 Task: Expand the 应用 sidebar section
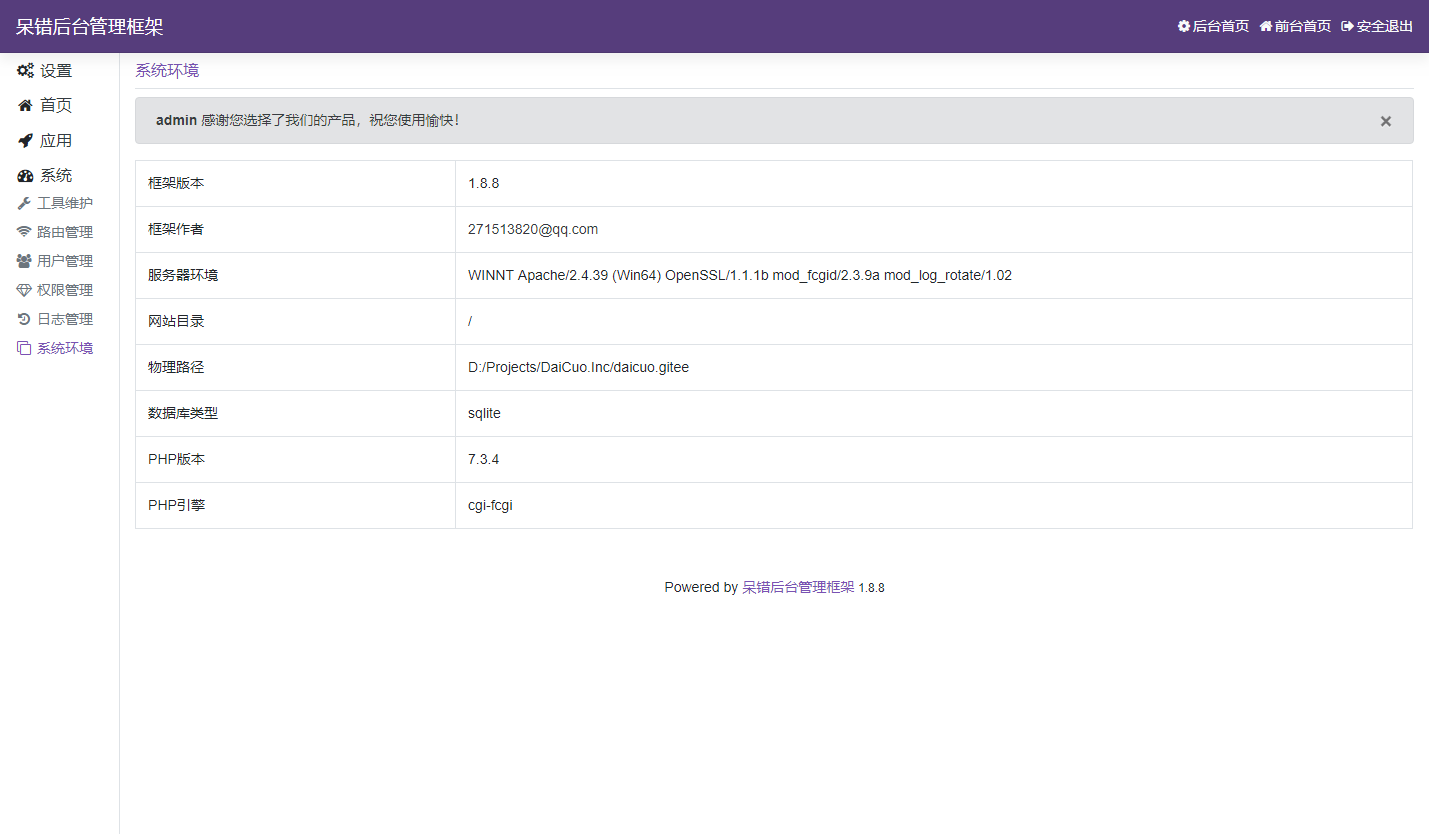(x=56, y=141)
